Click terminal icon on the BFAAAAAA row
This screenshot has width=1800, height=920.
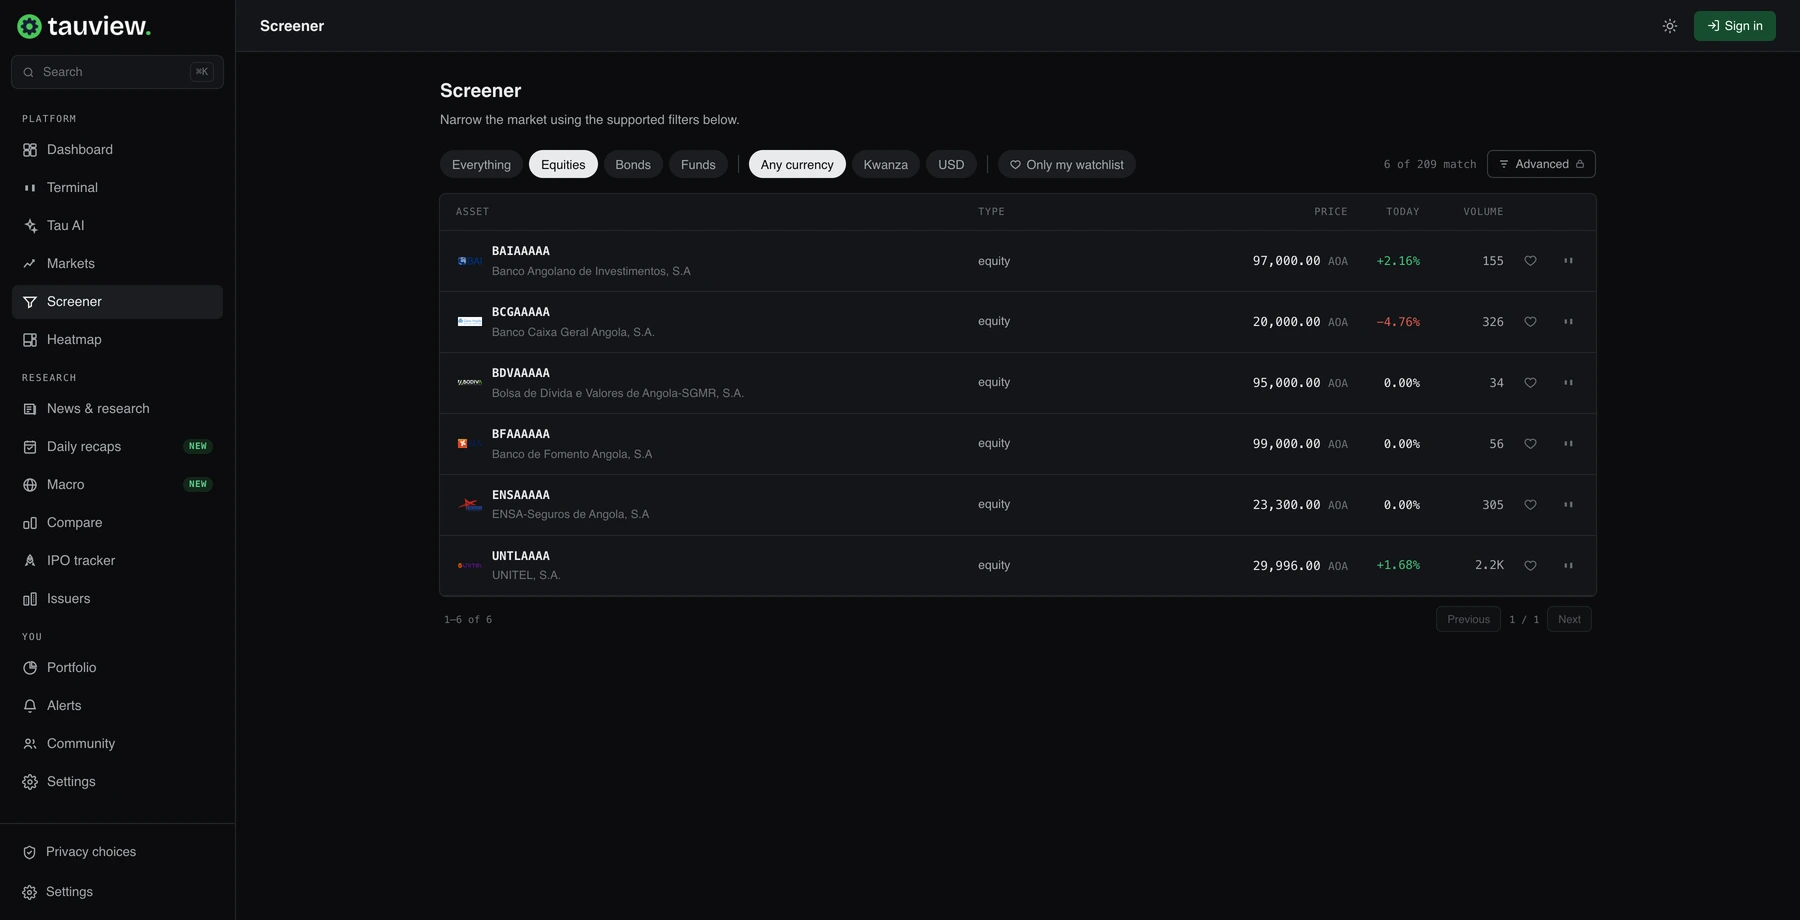pos(1568,444)
